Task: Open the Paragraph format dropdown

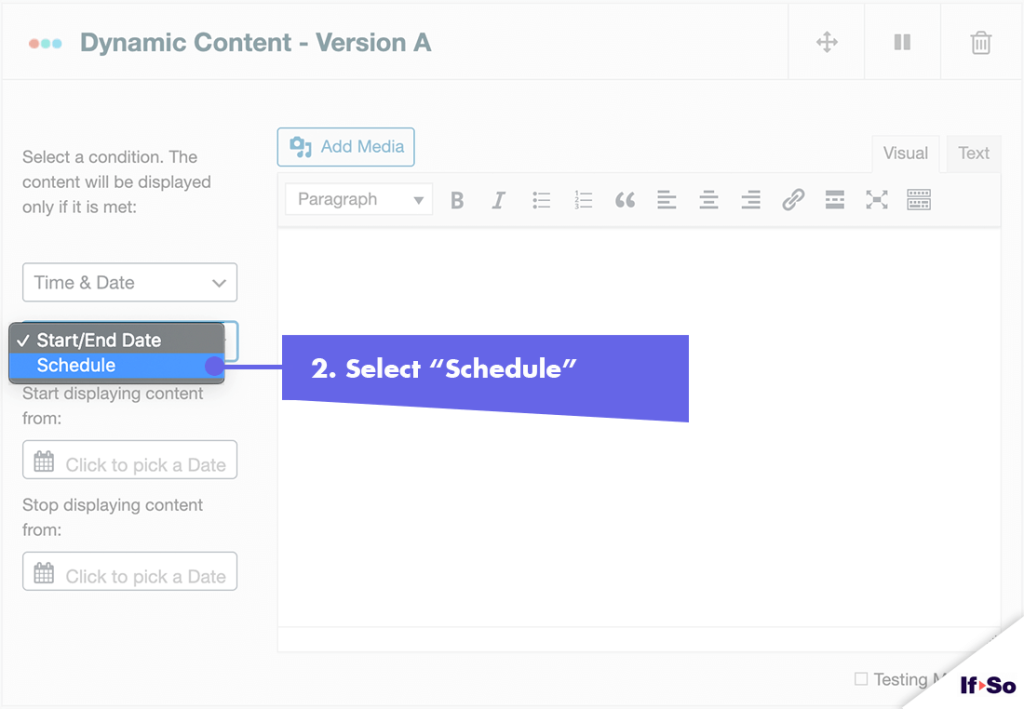Action: point(359,199)
